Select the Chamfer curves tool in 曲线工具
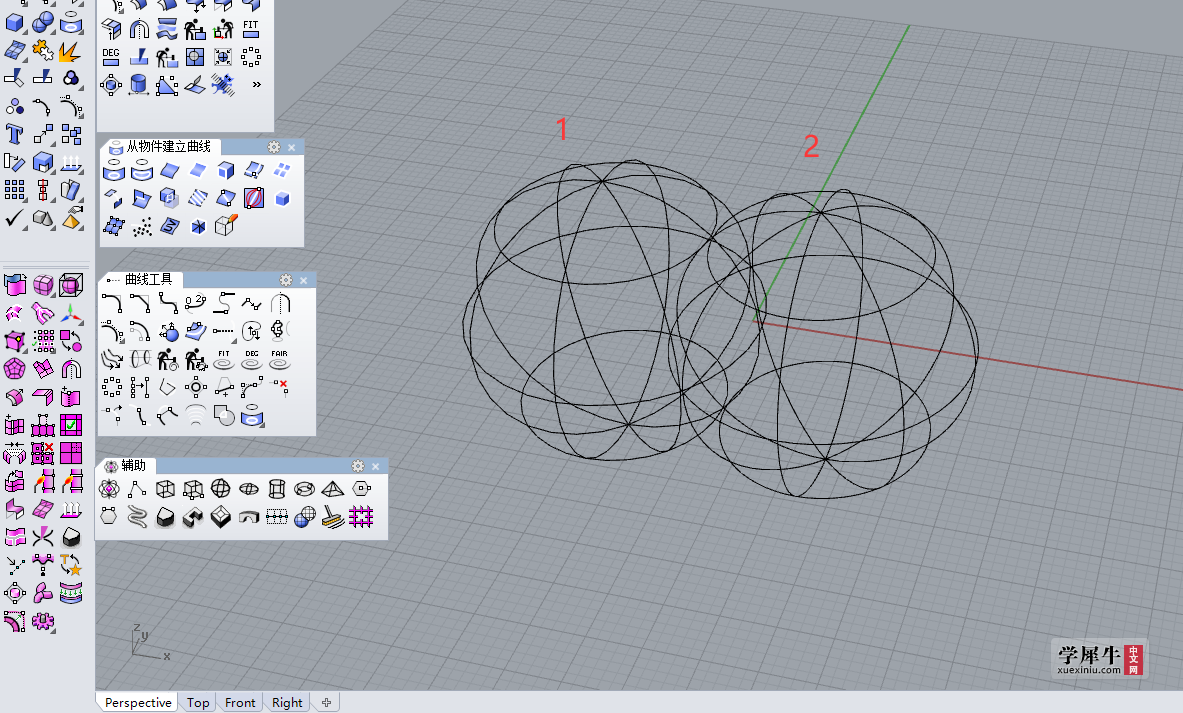This screenshot has width=1183, height=713. 140,303
